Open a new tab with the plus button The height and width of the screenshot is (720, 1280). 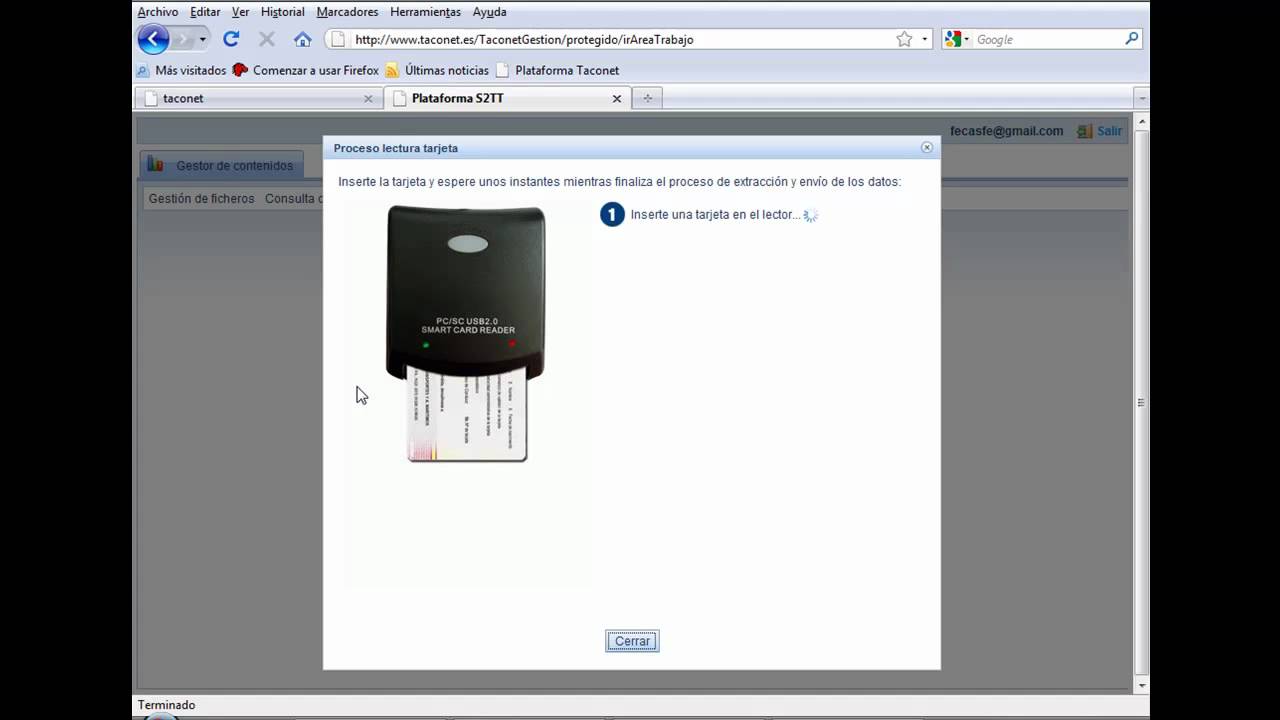pos(647,98)
